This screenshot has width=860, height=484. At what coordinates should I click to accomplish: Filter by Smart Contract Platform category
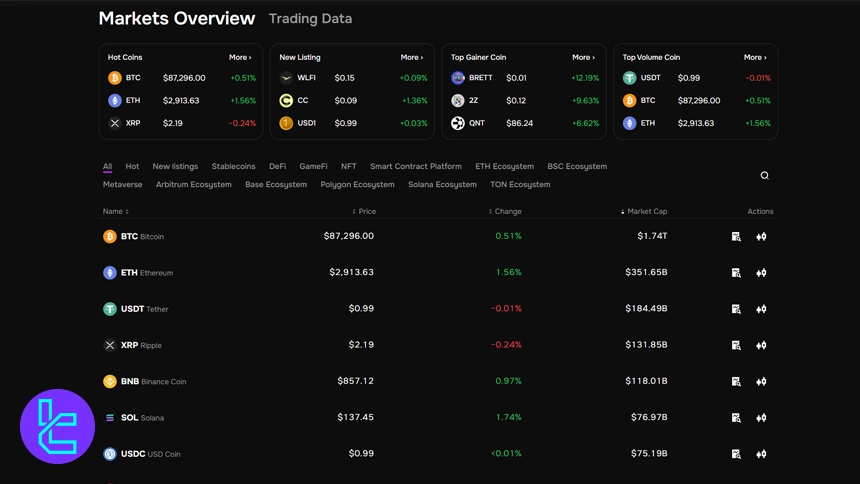tap(416, 166)
